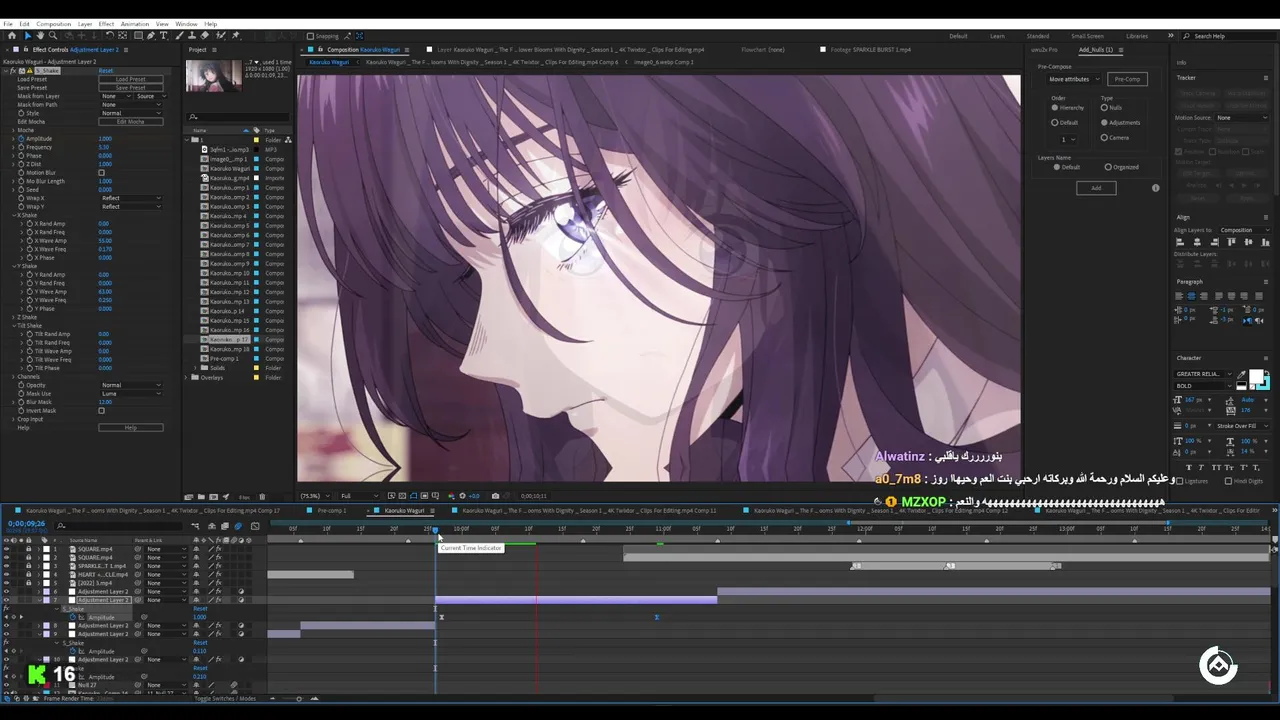Click the Search Help magnifier icon
Screen dimensions: 1280x720
1187,36
